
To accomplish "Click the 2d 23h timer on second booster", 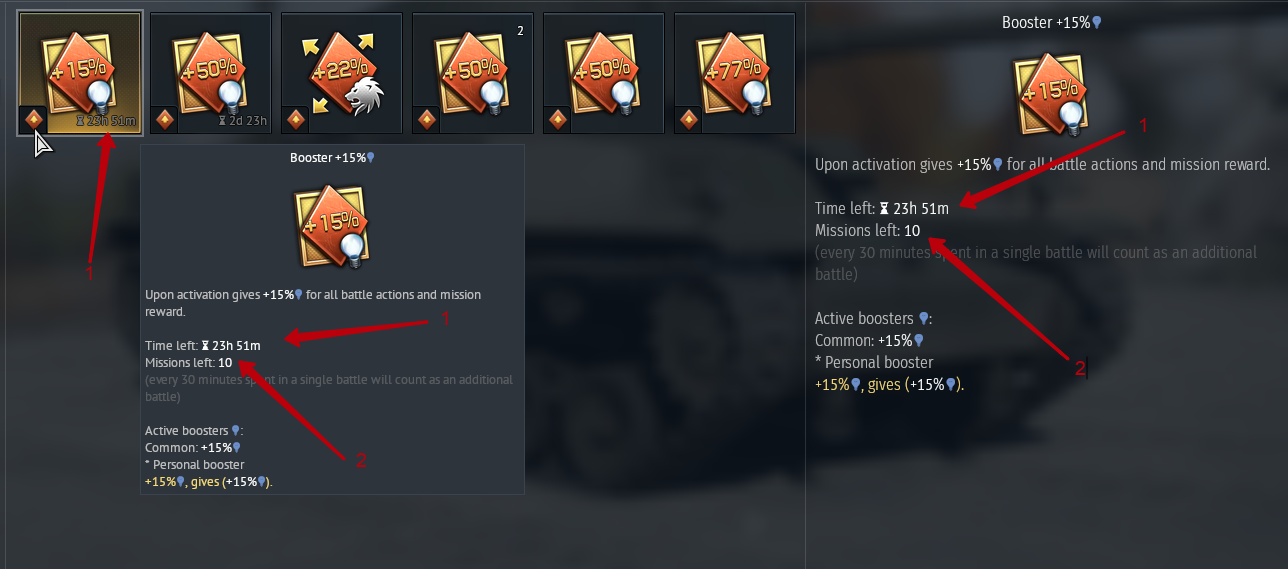I will (x=243, y=122).
